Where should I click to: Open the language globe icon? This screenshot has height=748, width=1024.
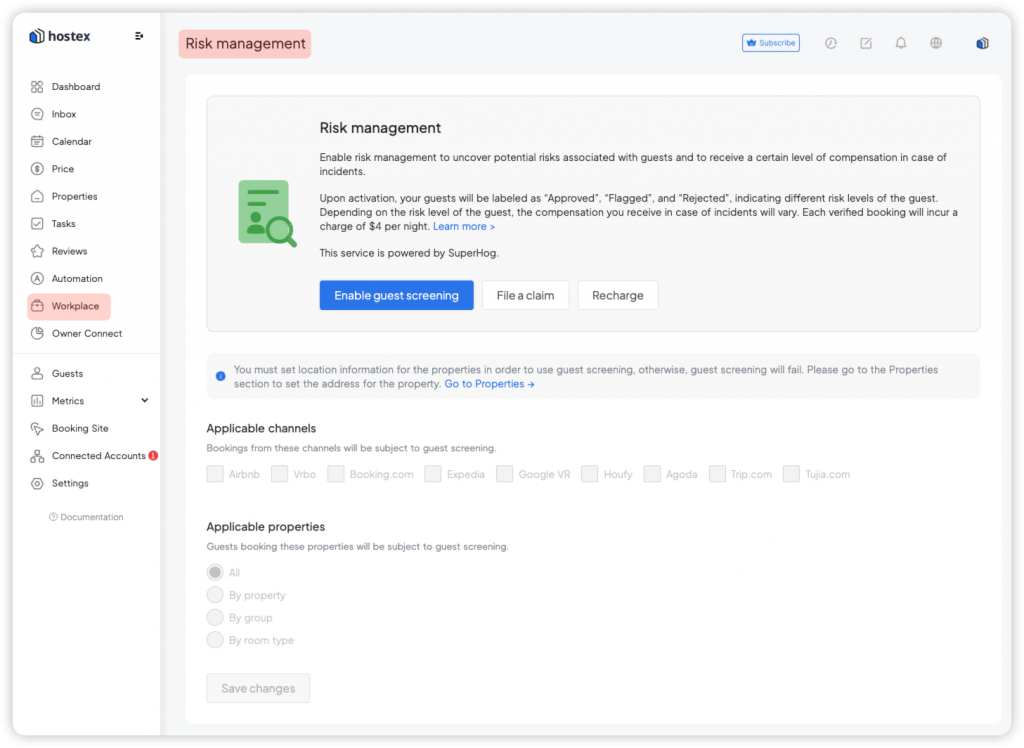coord(936,43)
